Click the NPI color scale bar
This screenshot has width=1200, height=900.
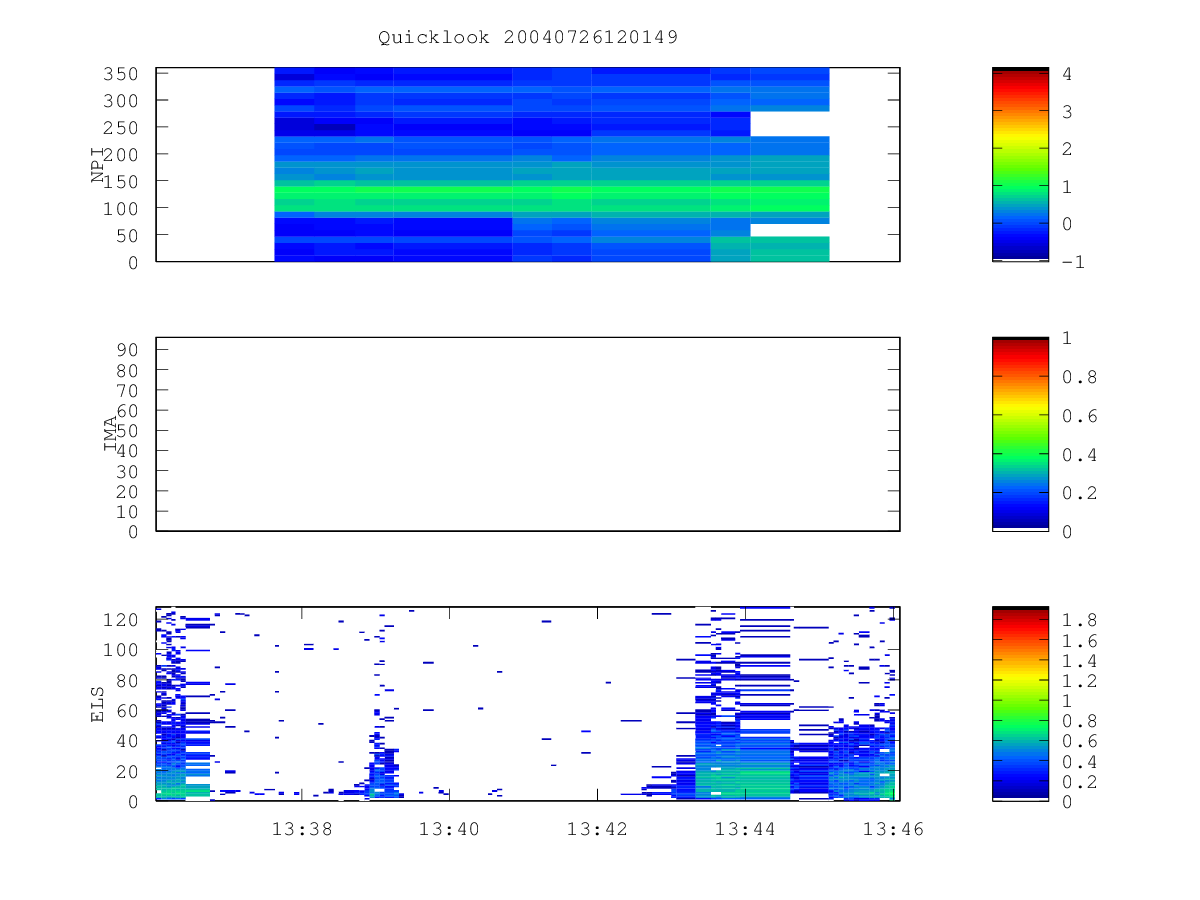(x=1020, y=165)
